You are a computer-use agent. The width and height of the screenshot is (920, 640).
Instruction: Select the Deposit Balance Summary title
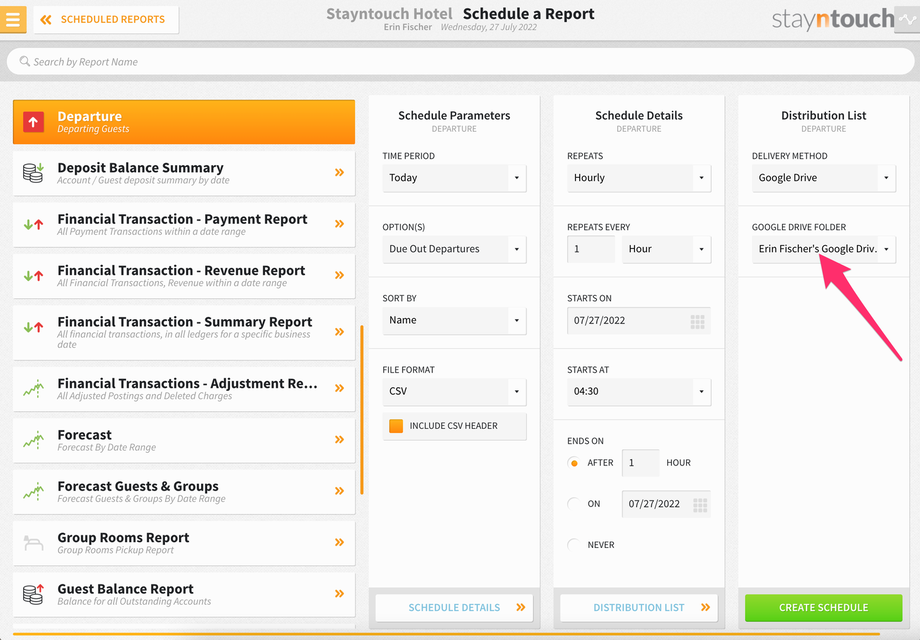(140, 168)
